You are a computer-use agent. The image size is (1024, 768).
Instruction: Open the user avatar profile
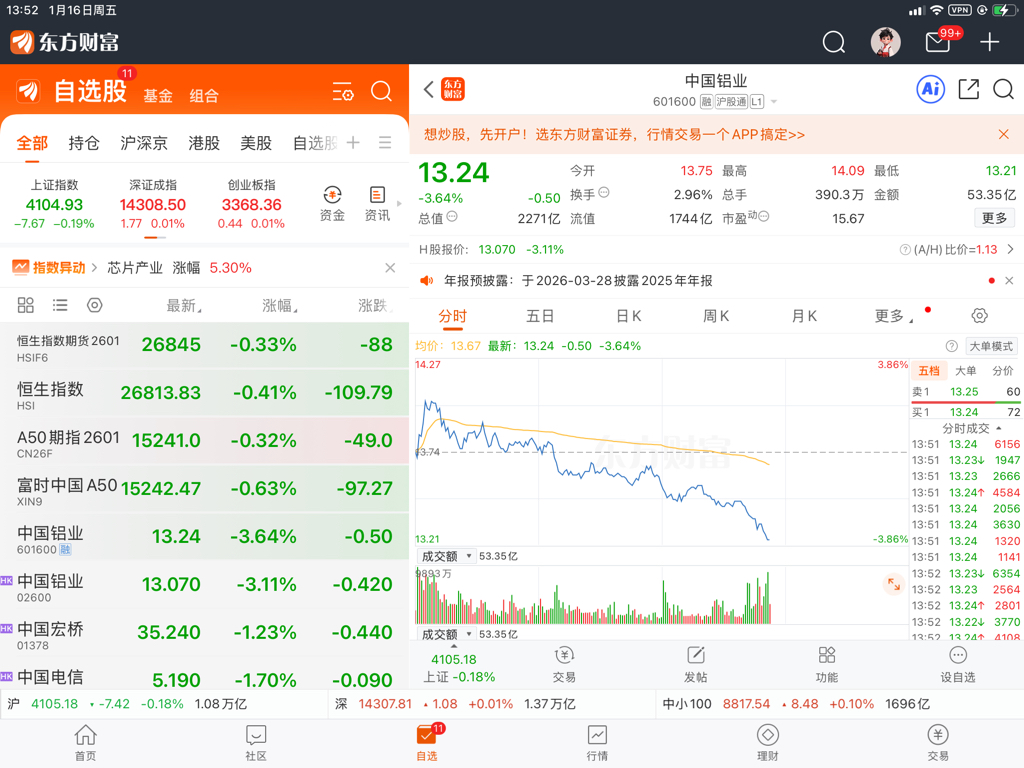pyautogui.click(x=886, y=42)
